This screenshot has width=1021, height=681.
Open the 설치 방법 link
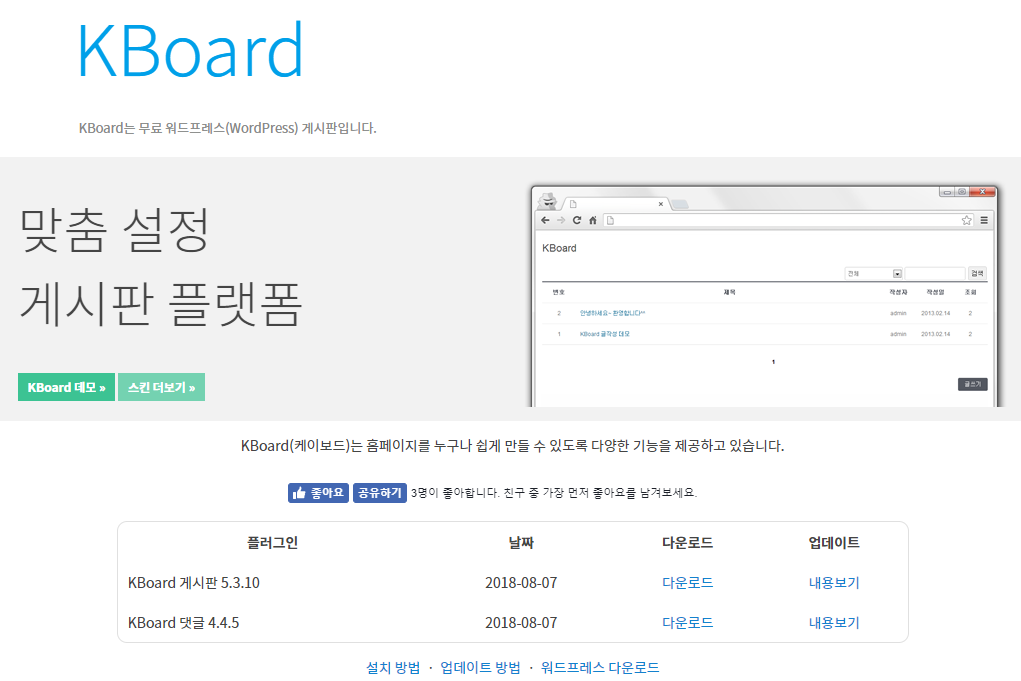(x=393, y=668)
